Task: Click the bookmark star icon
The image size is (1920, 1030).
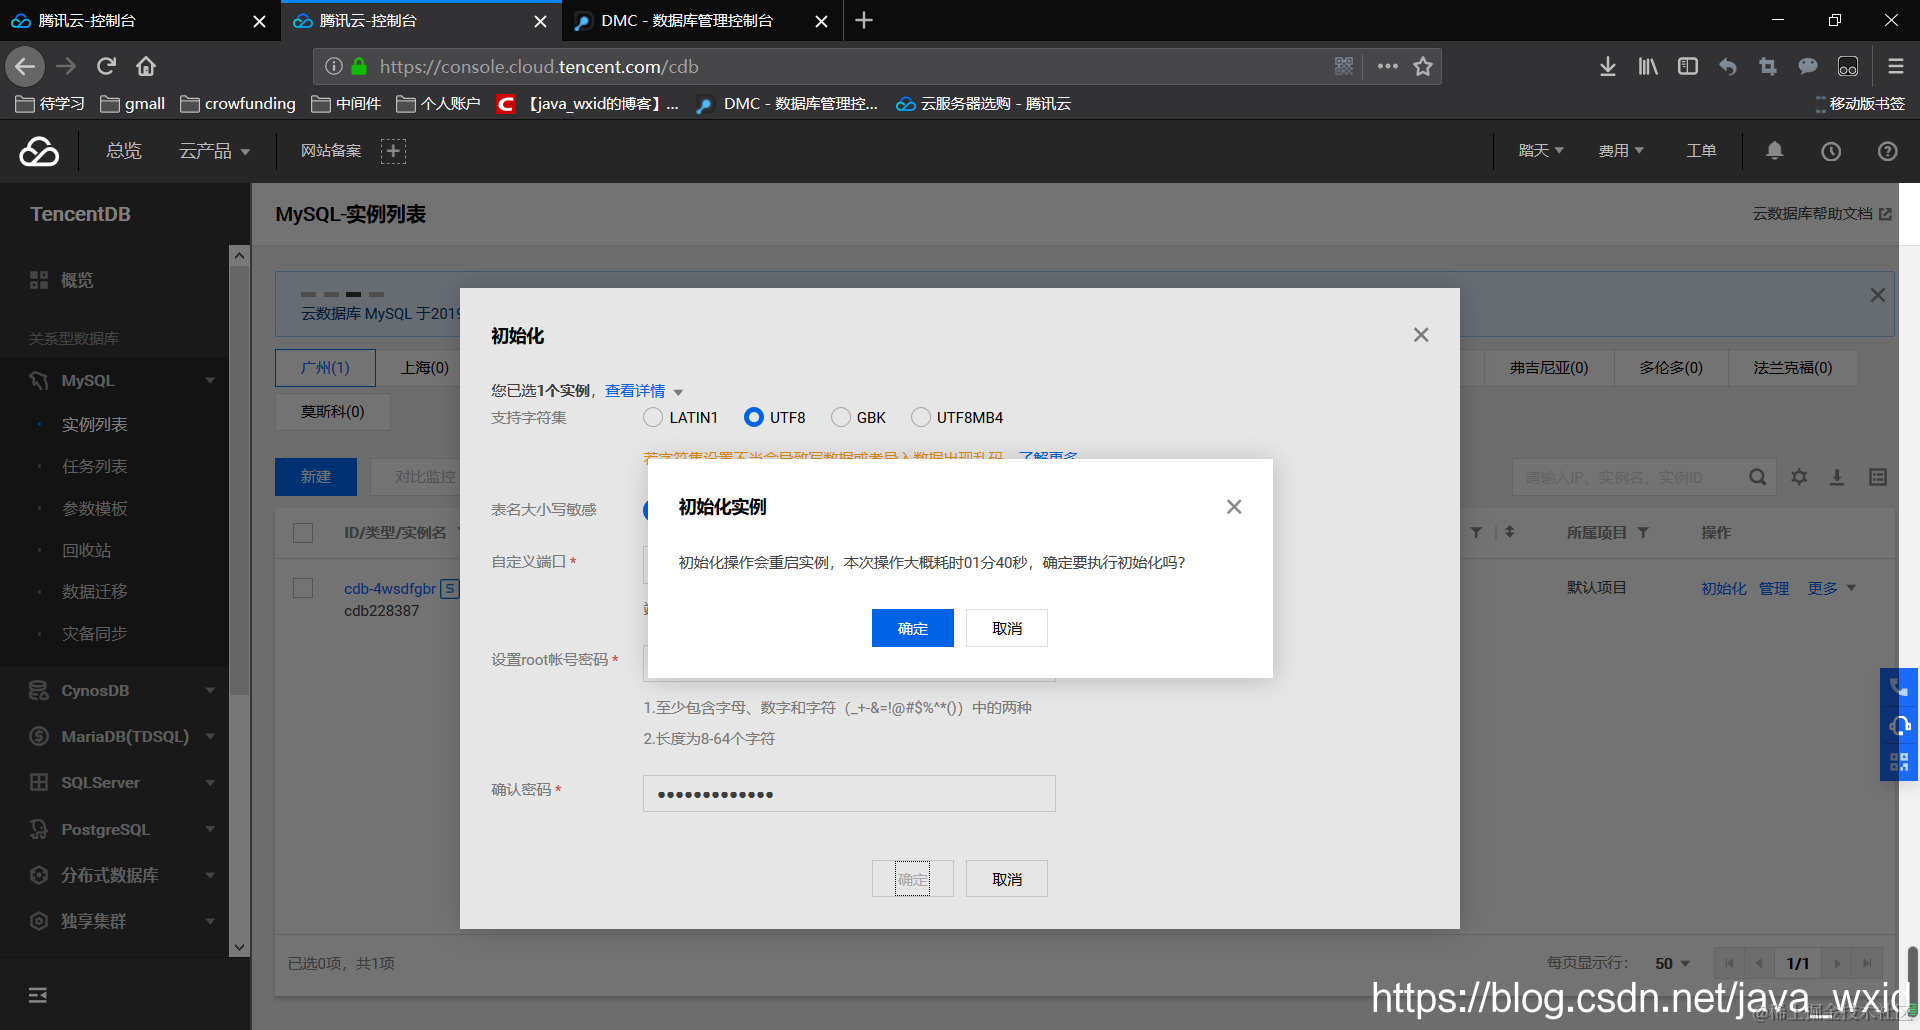Action: 1423,67
